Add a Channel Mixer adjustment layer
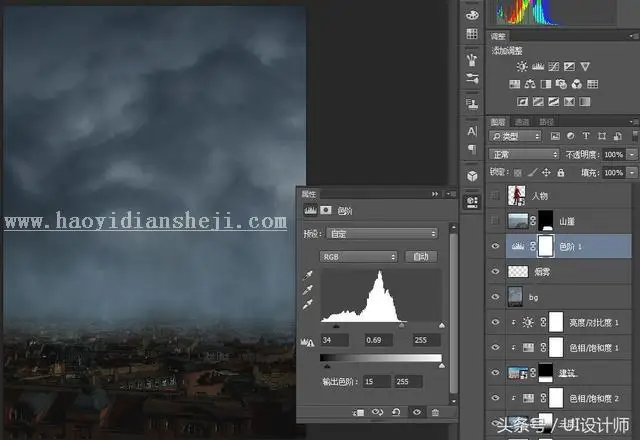Image resolution: width=640 pixels, height=440 pixels. (577, 84)
